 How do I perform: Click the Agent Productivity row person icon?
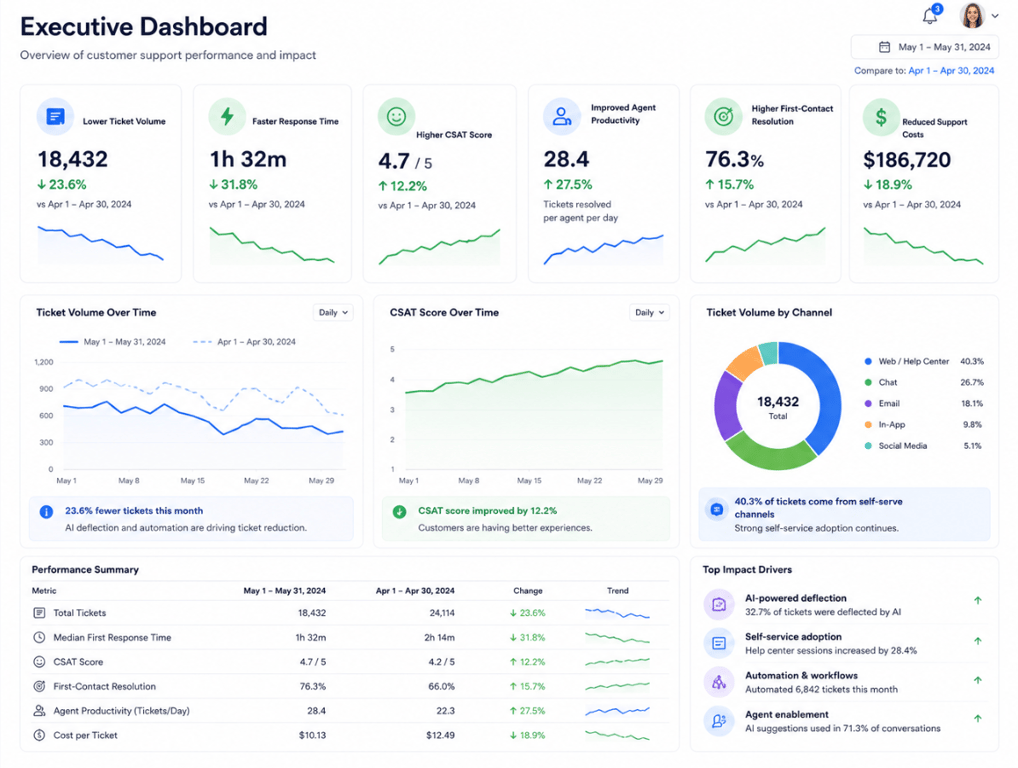pos(39,711)
